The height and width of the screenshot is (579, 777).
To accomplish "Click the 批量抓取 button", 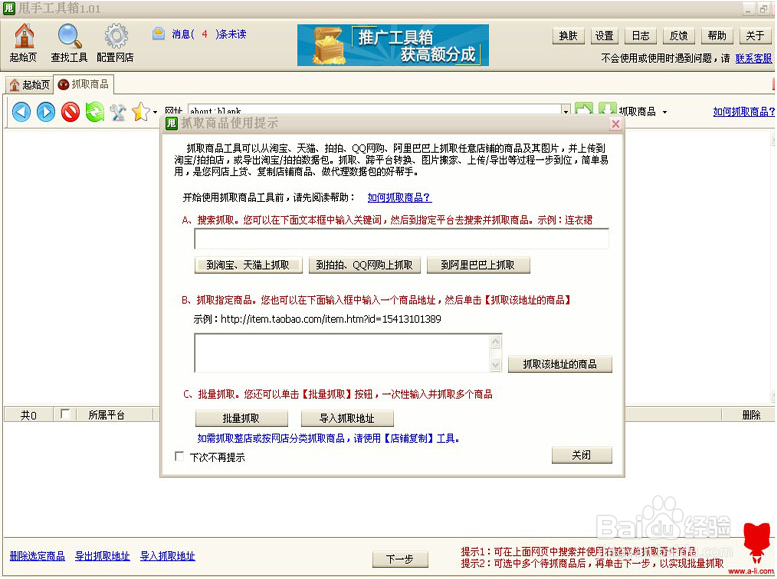I will (241, 418).
